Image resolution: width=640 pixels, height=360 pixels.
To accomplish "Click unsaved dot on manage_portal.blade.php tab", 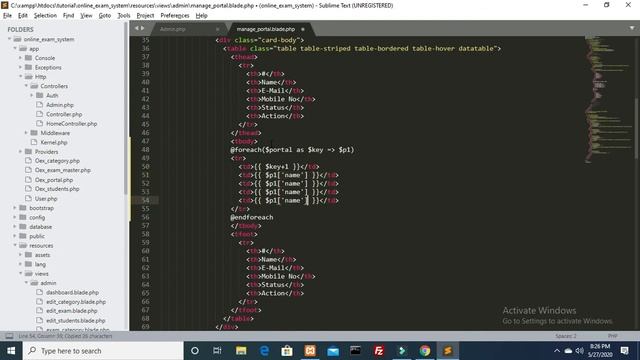I will click(x=303, y=29).
